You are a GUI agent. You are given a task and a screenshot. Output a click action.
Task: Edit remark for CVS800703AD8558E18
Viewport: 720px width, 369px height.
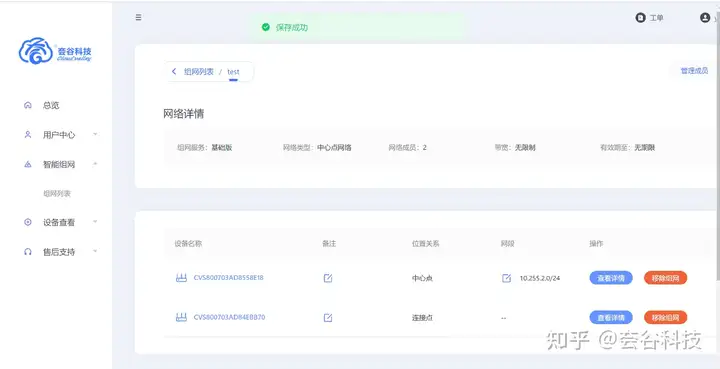tap(328, 278)
